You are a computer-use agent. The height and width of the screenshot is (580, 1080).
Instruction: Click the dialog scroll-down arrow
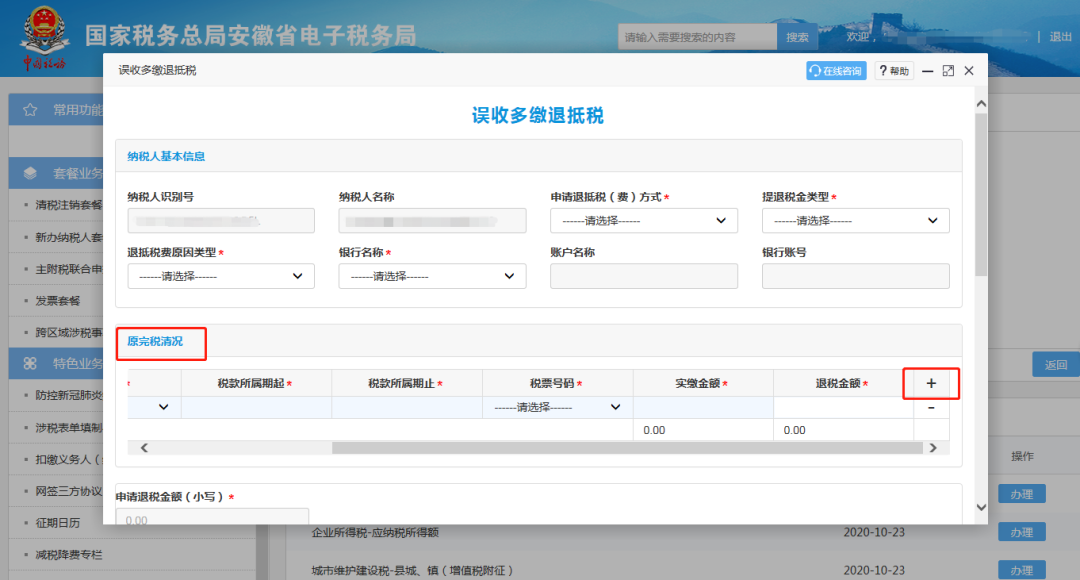982,508
